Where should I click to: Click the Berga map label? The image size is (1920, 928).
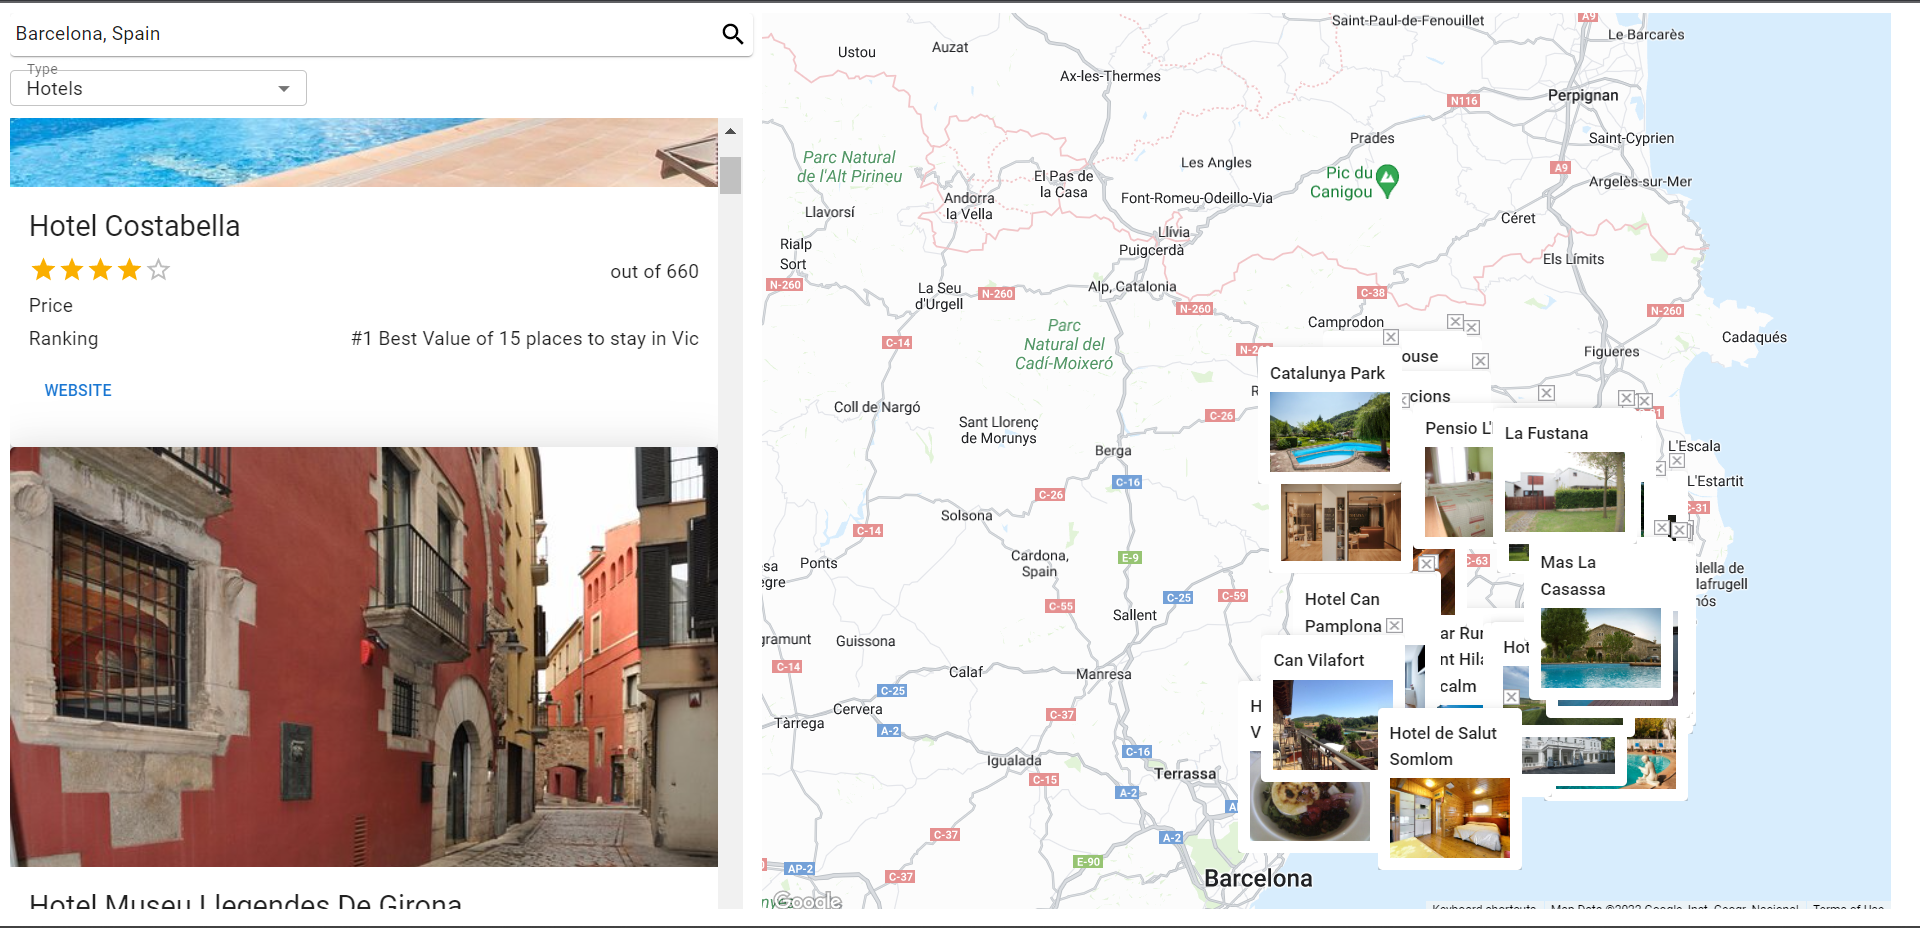(x=1113, y=451)
